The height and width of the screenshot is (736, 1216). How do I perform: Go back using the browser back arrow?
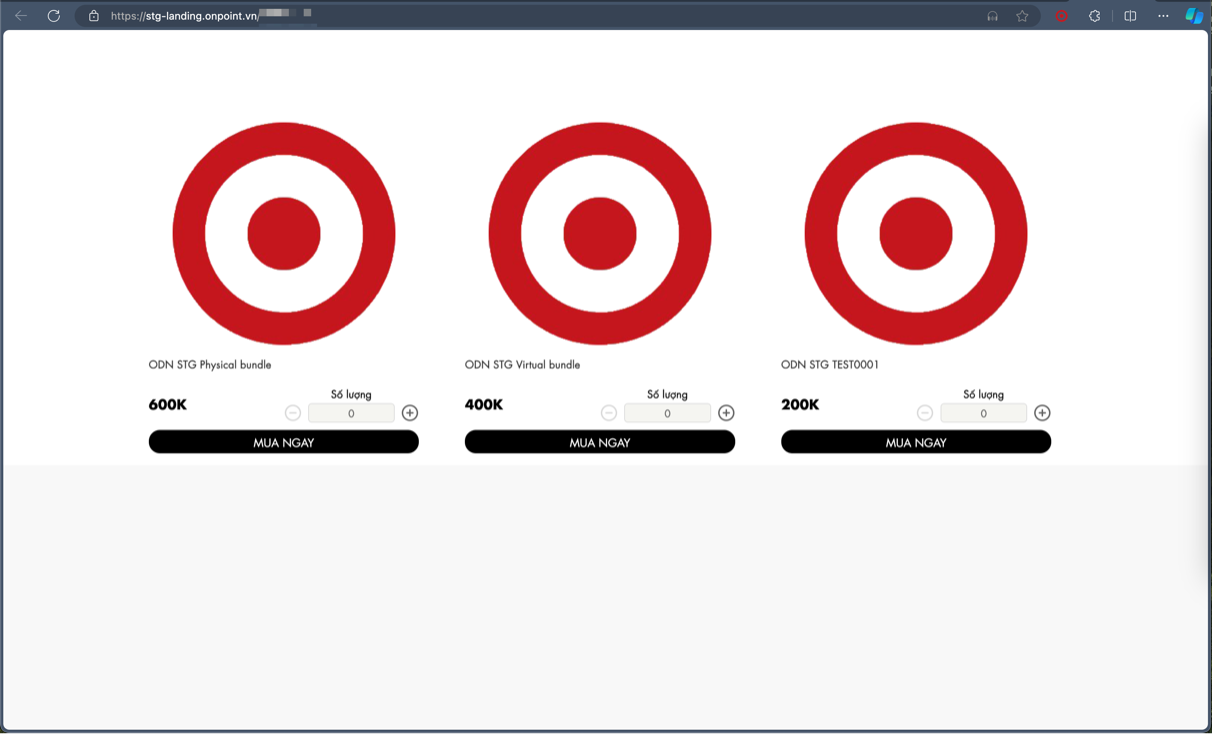coord(20,16)
